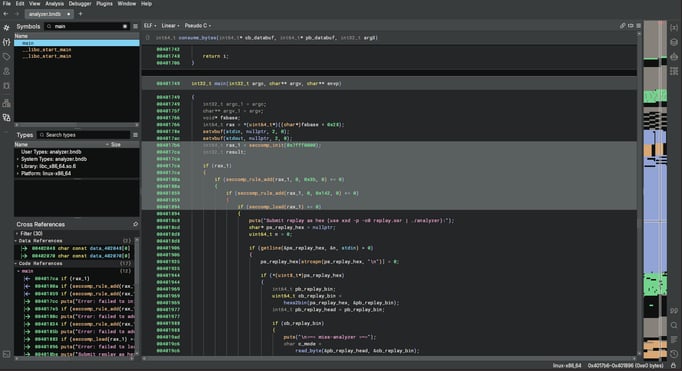
Task: Open the log lines icon on right sidebar
Action: [674, 339]
